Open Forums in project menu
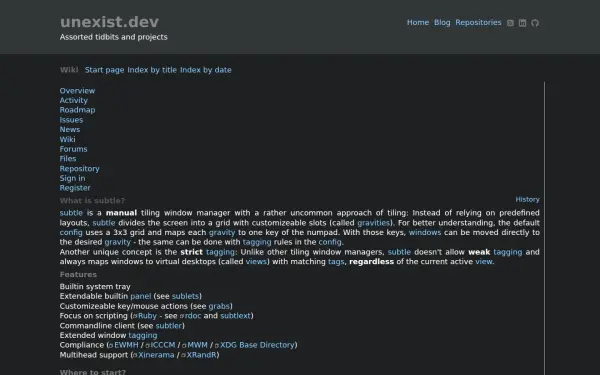 (73, 149)
